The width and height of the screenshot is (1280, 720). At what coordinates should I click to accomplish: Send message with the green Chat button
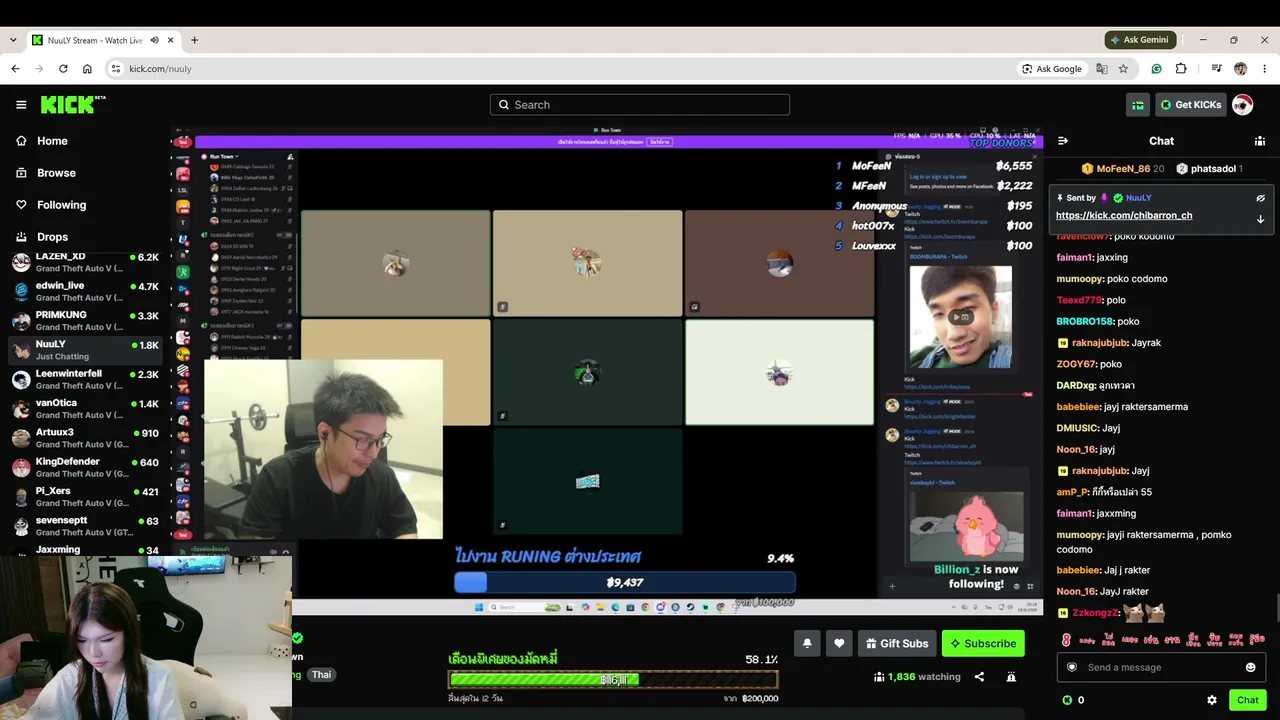(x=1247, y=700)
